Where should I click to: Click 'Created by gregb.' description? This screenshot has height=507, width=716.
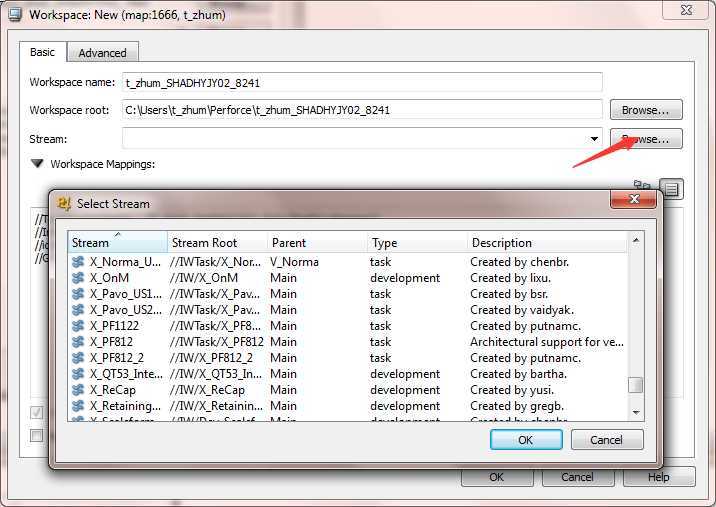(517, 406)
